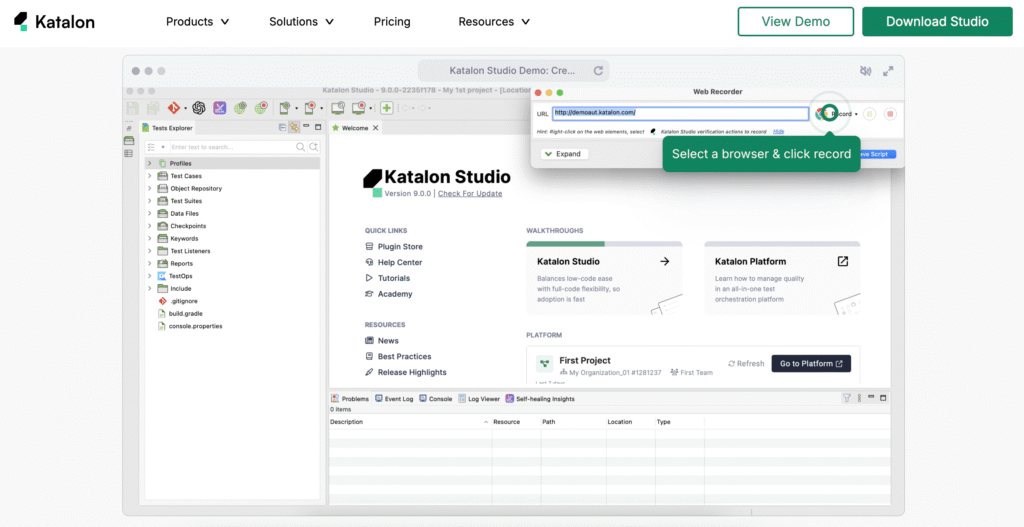This screenshot has height=527, width=1024.
Task: Click the Git icon in Studio toolbar
Action: [174, 108]
